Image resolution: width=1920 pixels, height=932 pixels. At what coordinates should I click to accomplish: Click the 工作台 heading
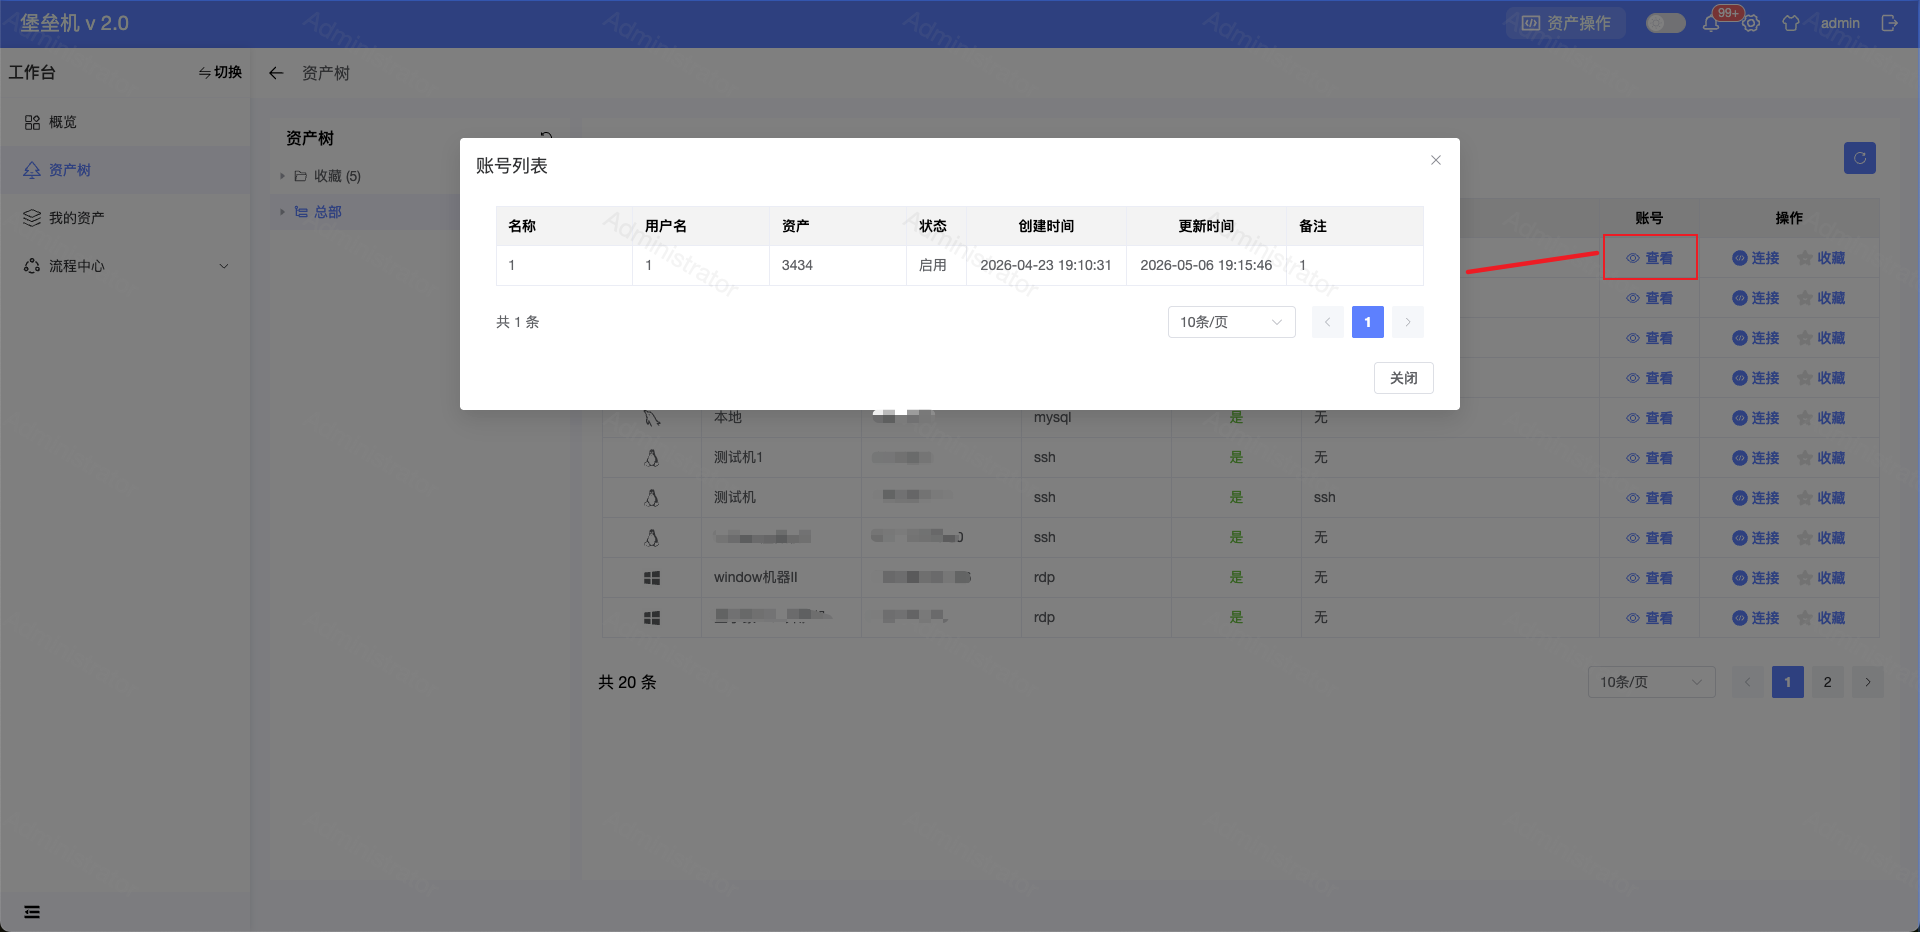32,72
